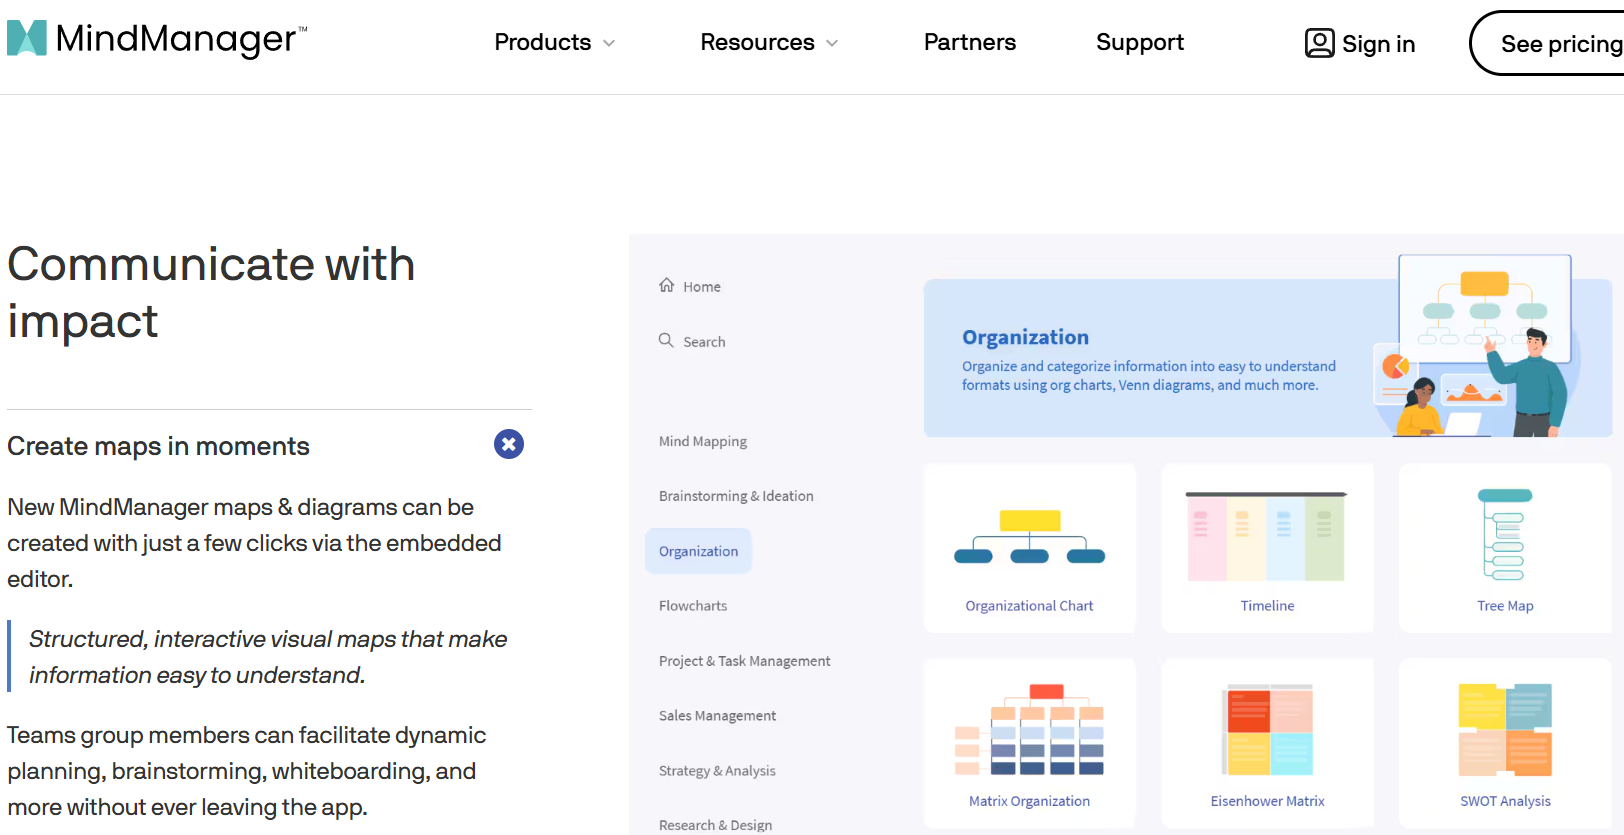Select the Matrix Organization template icon
This screenshot has height=835, width=1624.
coord(1030,730)
